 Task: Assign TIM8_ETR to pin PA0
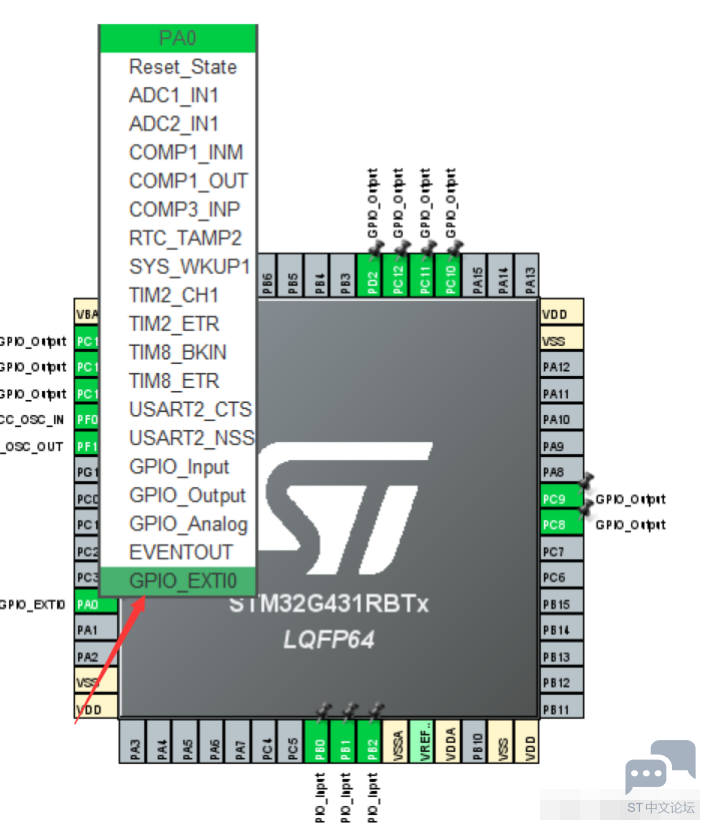tap(178, 381)
